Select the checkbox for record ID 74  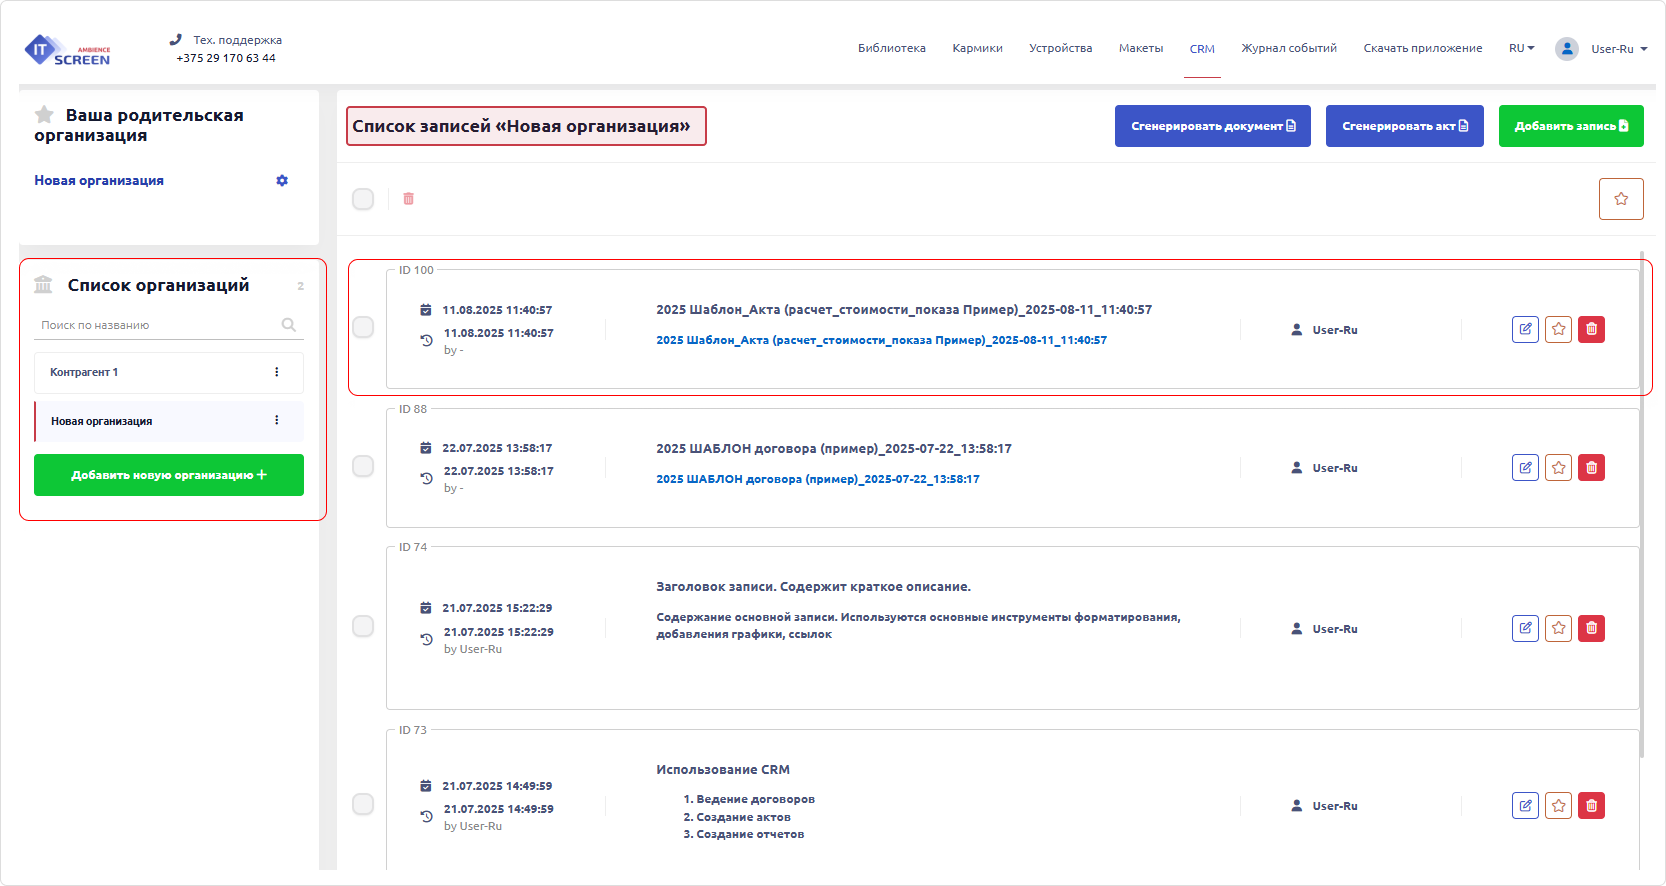[x=363, y=626]
